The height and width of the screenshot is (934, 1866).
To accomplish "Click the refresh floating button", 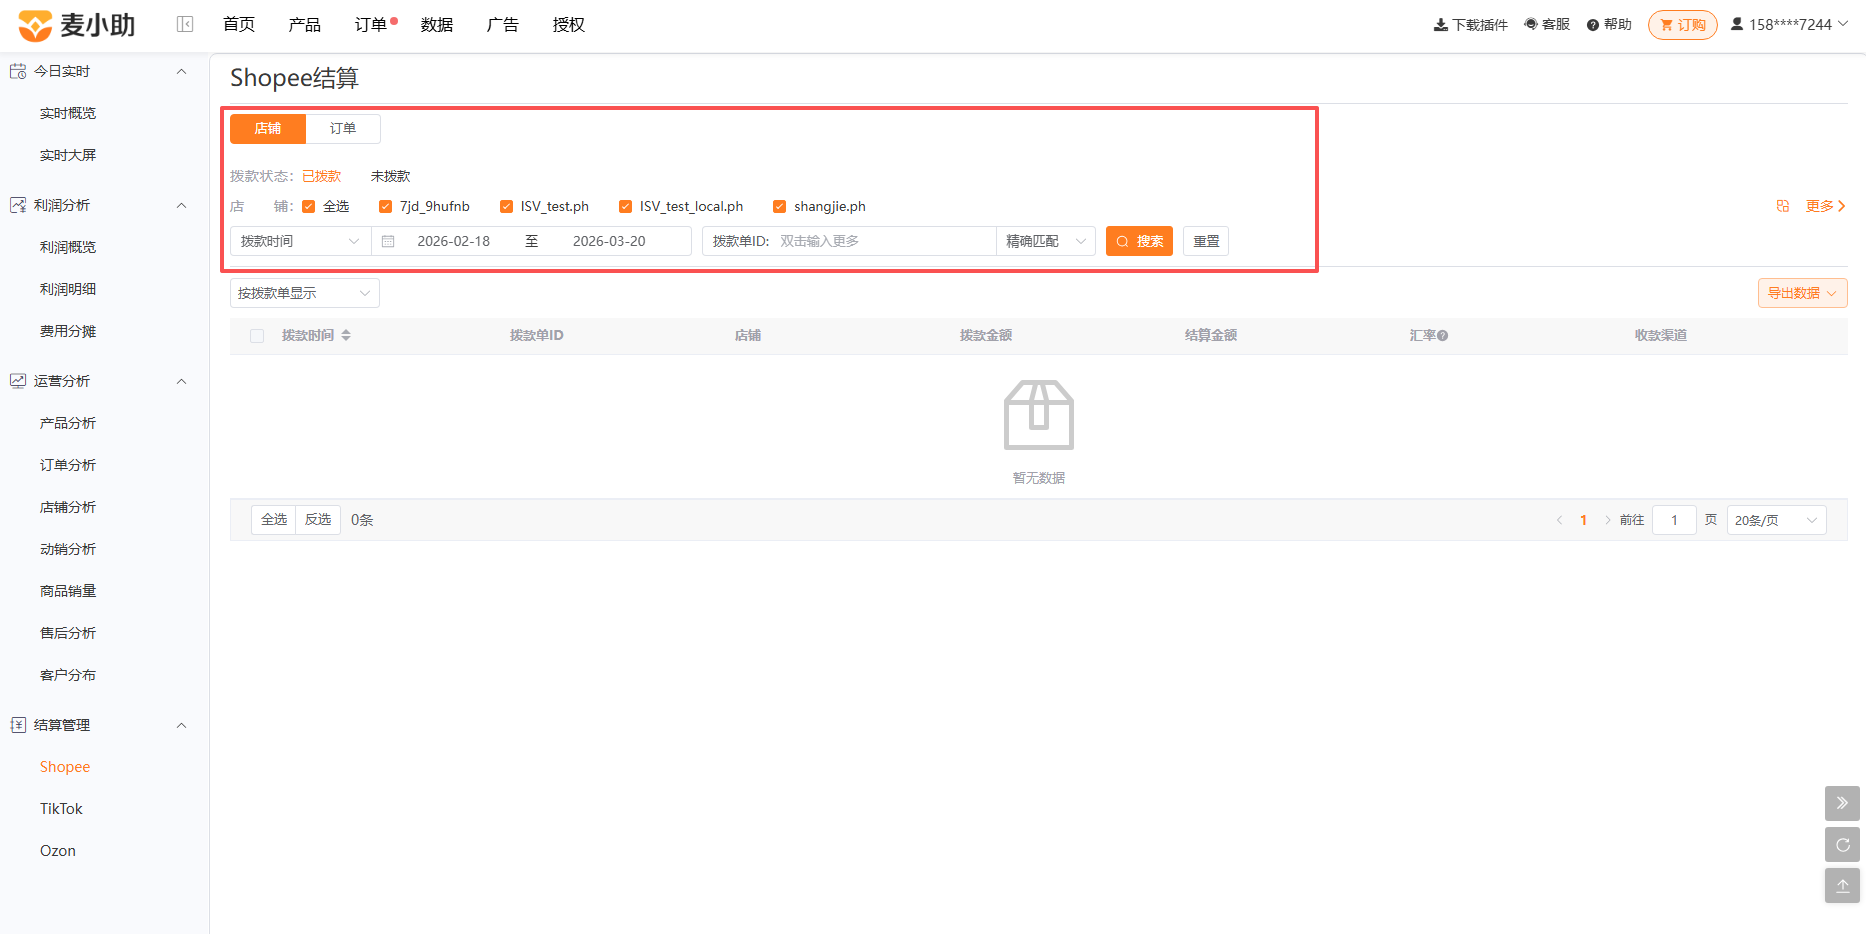I will click(1843, 845).
